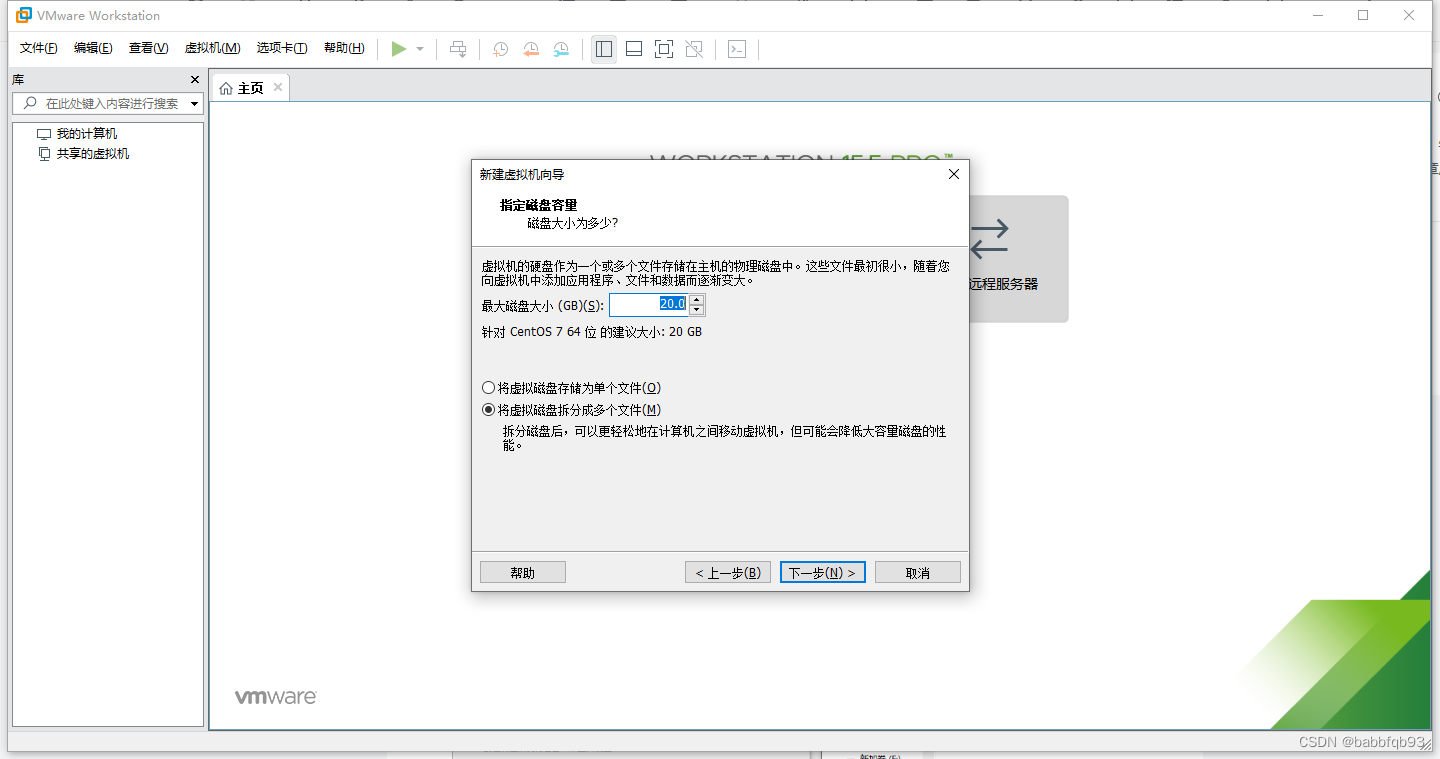Close the library panel with its X
The width and height of the screenshot is (1440, 759).
point(195,79)
